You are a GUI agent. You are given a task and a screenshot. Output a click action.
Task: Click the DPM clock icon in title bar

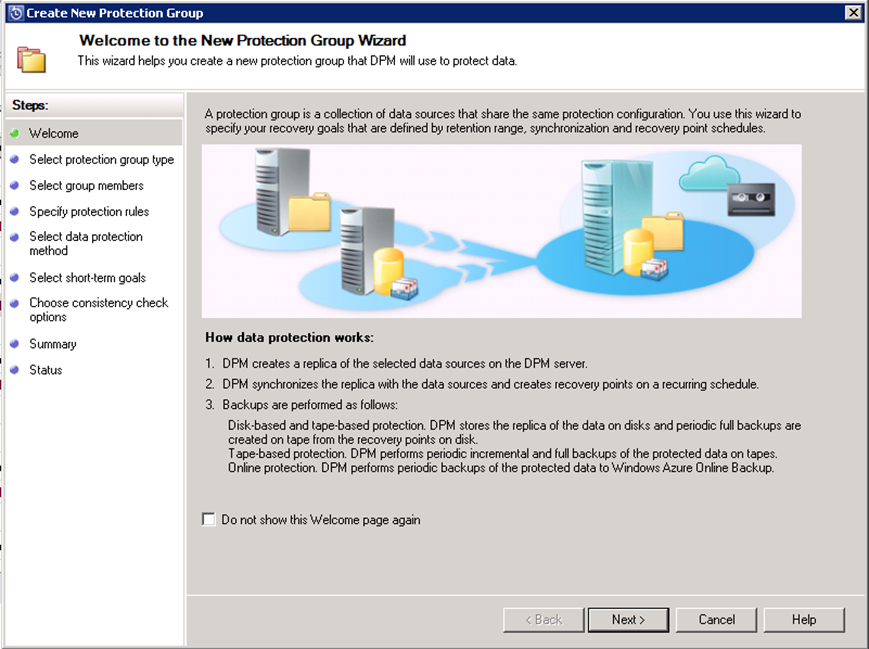(17, 13)
